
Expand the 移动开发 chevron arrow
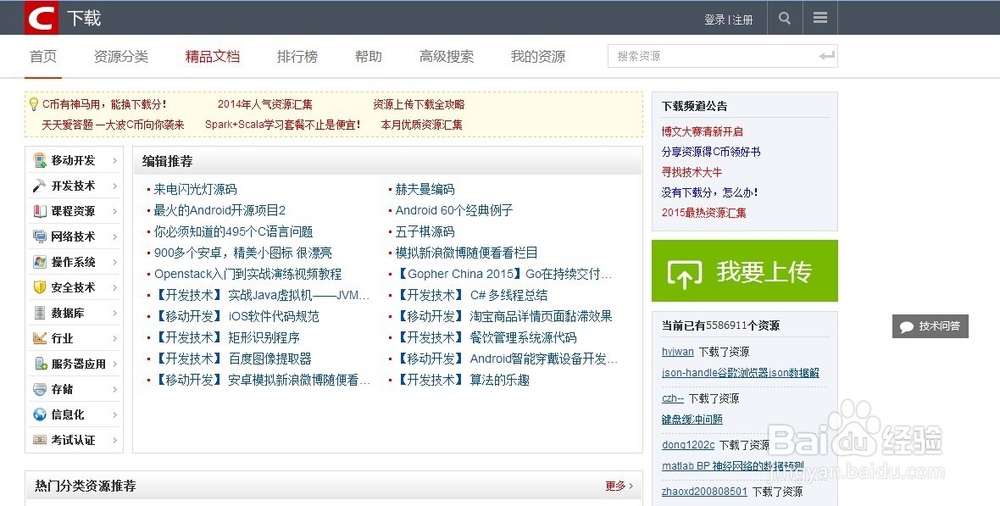pyautogui.click(x=115, y=160)
